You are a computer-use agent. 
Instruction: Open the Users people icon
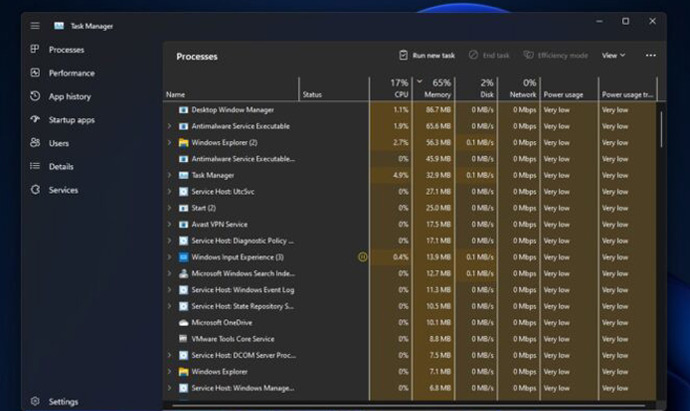click(35, 143)
